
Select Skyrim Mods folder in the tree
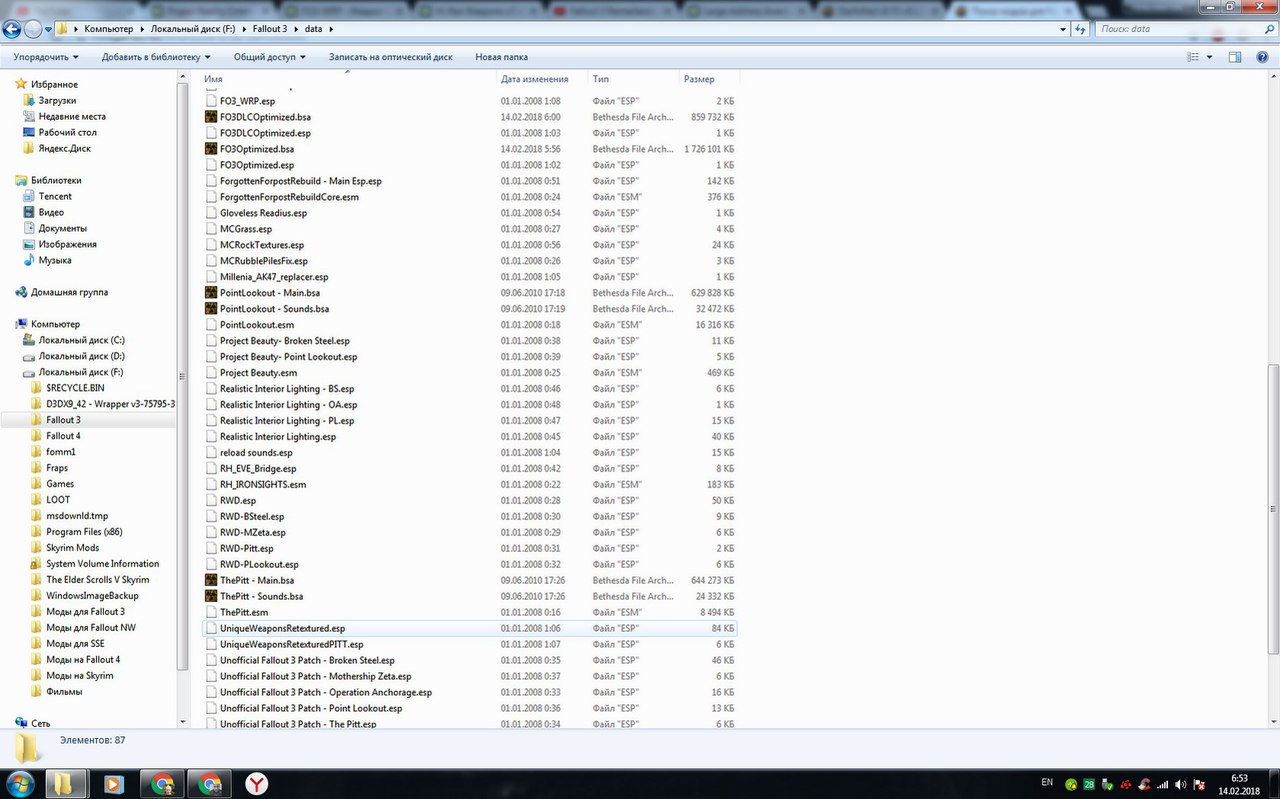[x=72, y=548]
